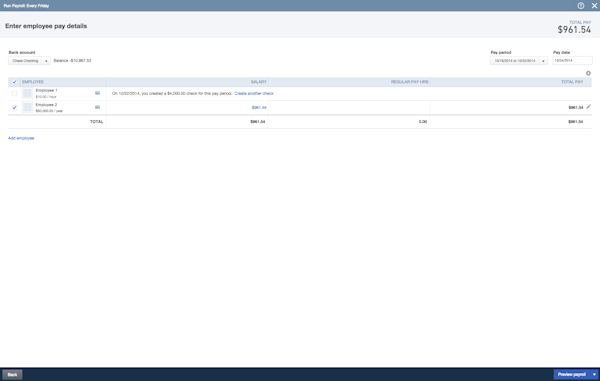Image resolution: width=600 pixels, height=381 pixels.
Task: Click the total regular hours 0.00 value
Action: (423, 122)
